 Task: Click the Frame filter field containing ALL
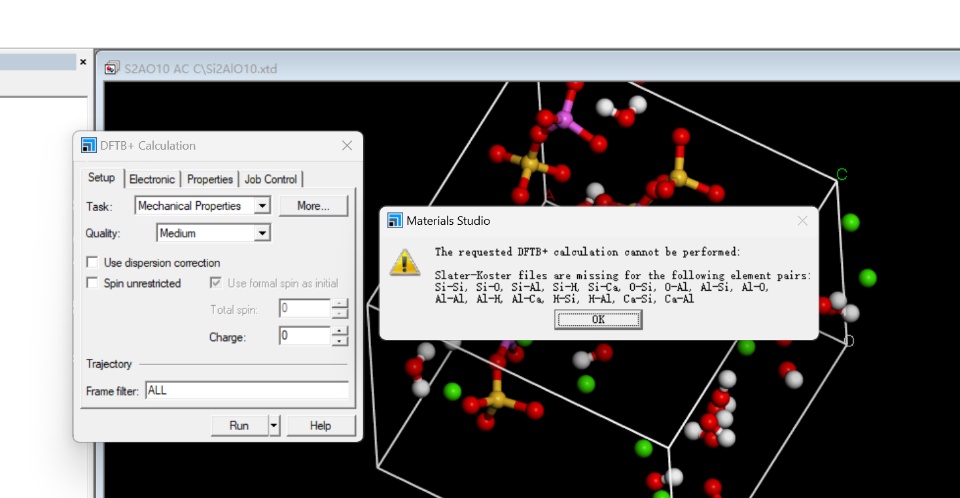(x=247, y=390)
